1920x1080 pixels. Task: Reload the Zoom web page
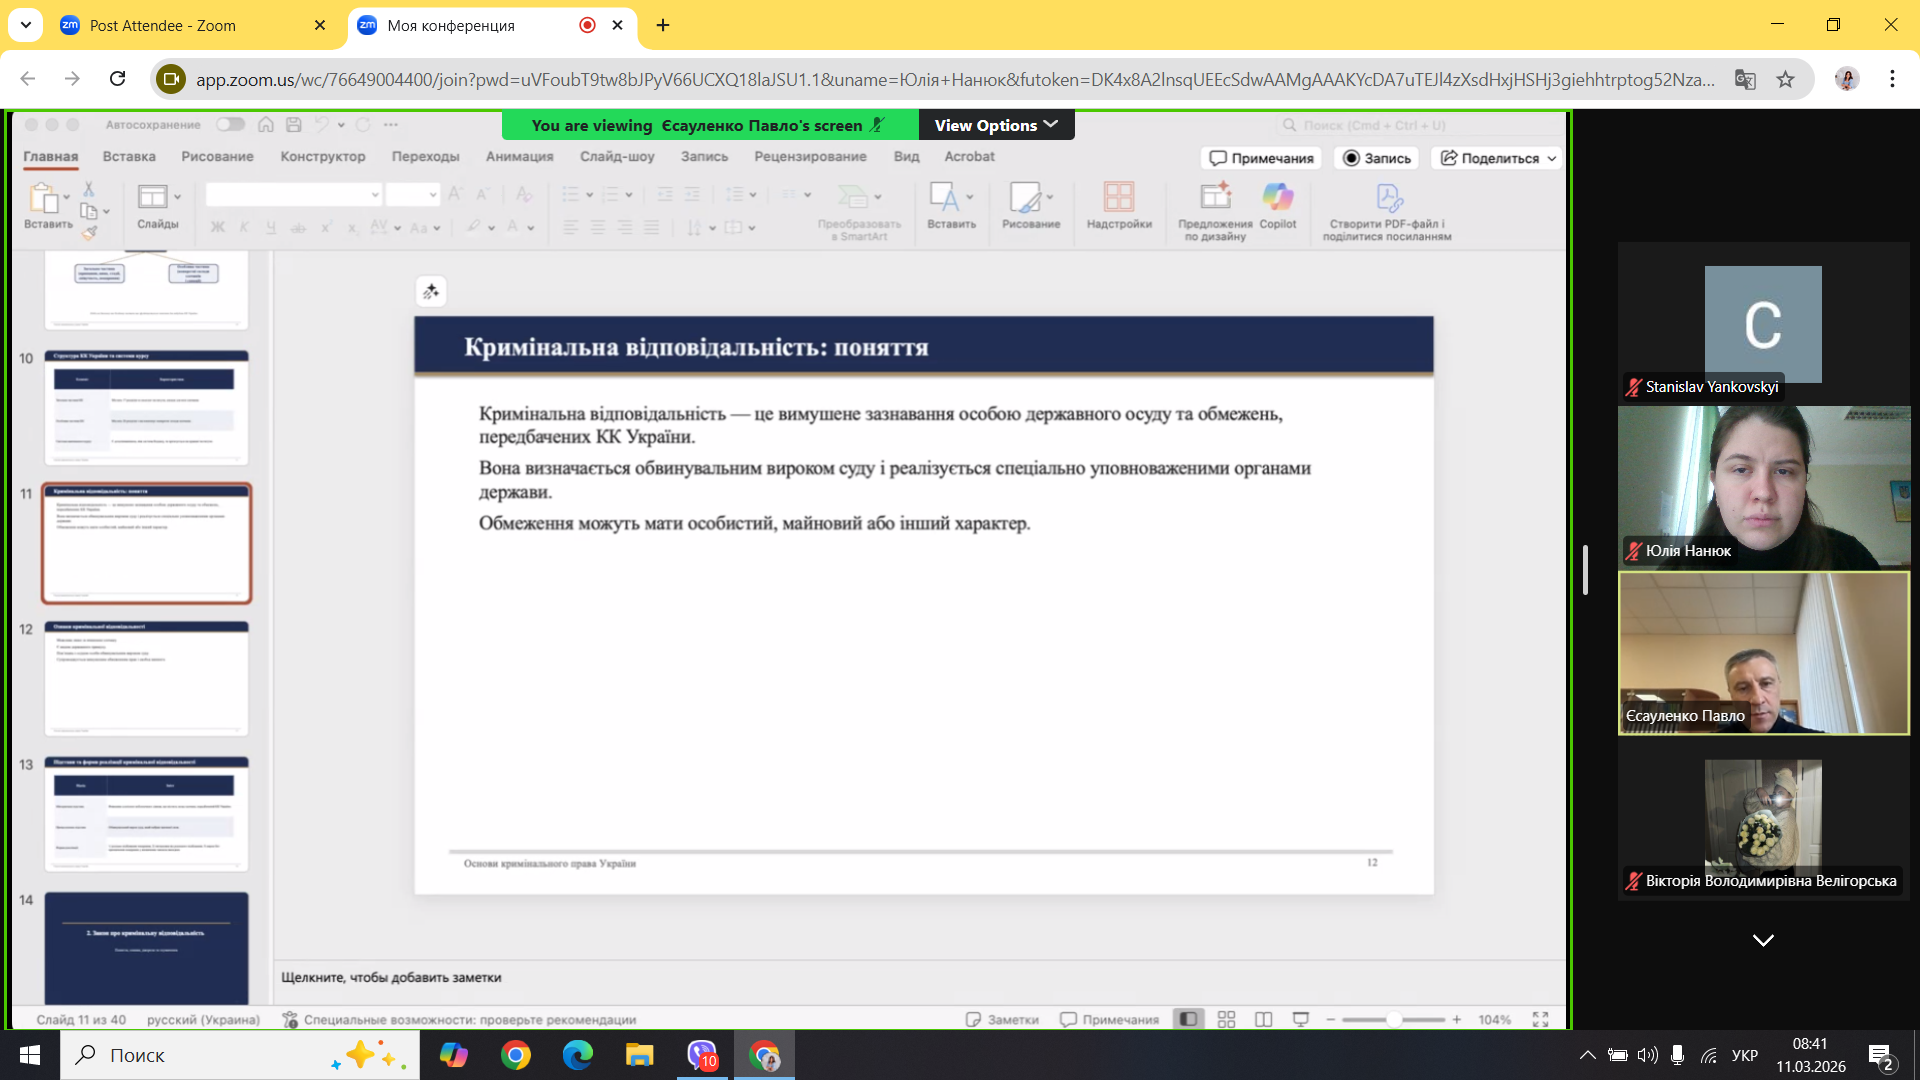[117, 79]
